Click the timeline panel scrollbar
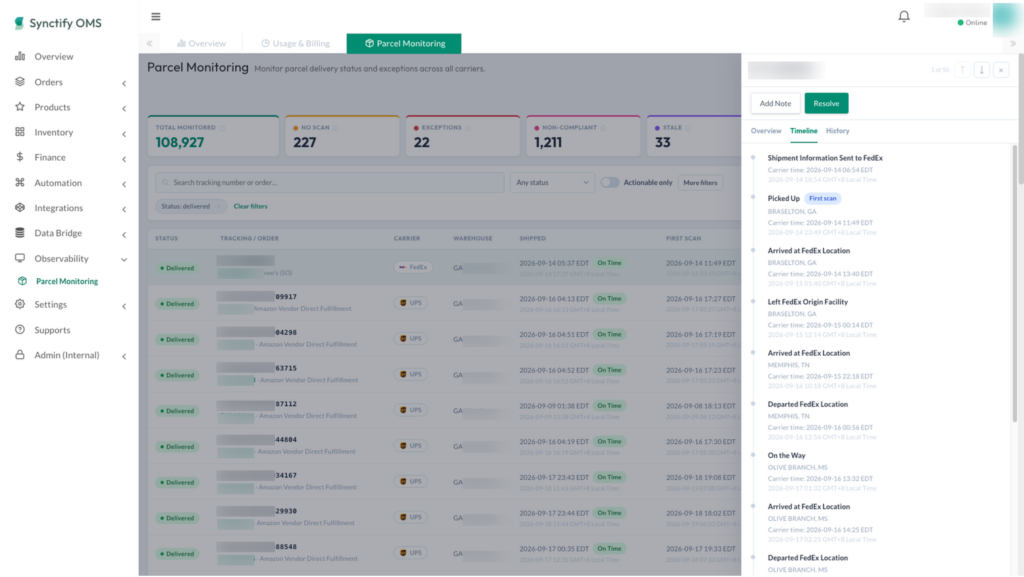 (1014, 282)
